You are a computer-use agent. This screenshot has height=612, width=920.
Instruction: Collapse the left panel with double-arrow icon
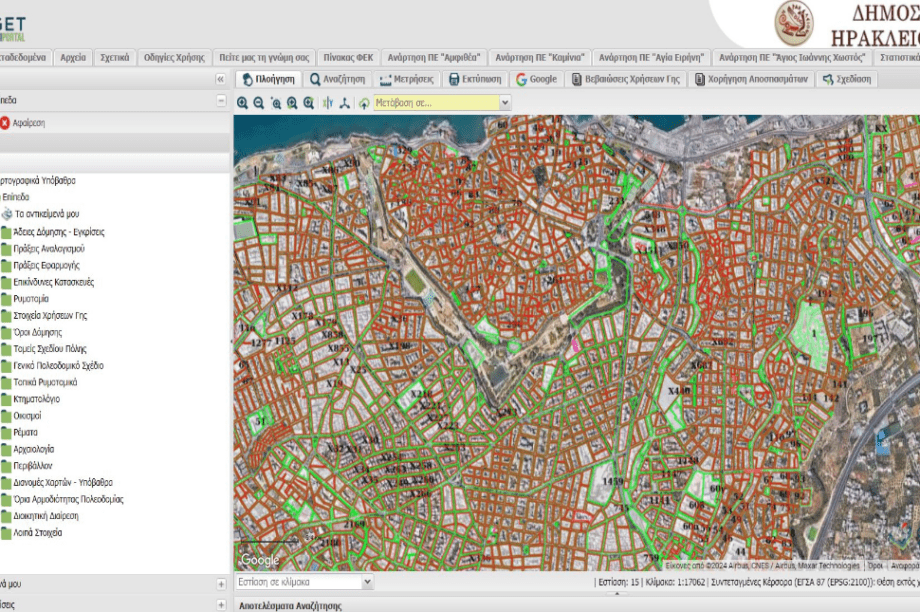coord(221,79)
